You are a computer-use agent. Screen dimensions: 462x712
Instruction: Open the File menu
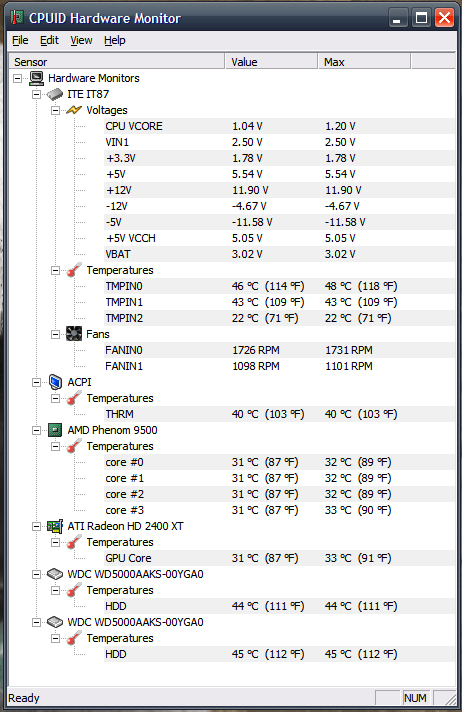pyautogui.click(x=20, y=40)
